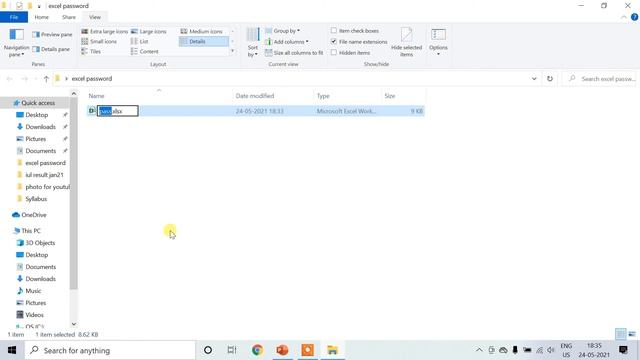This screenshot has height=360, width=640.
Task: Open the address bar history dropdown
Action: point(534,79)
